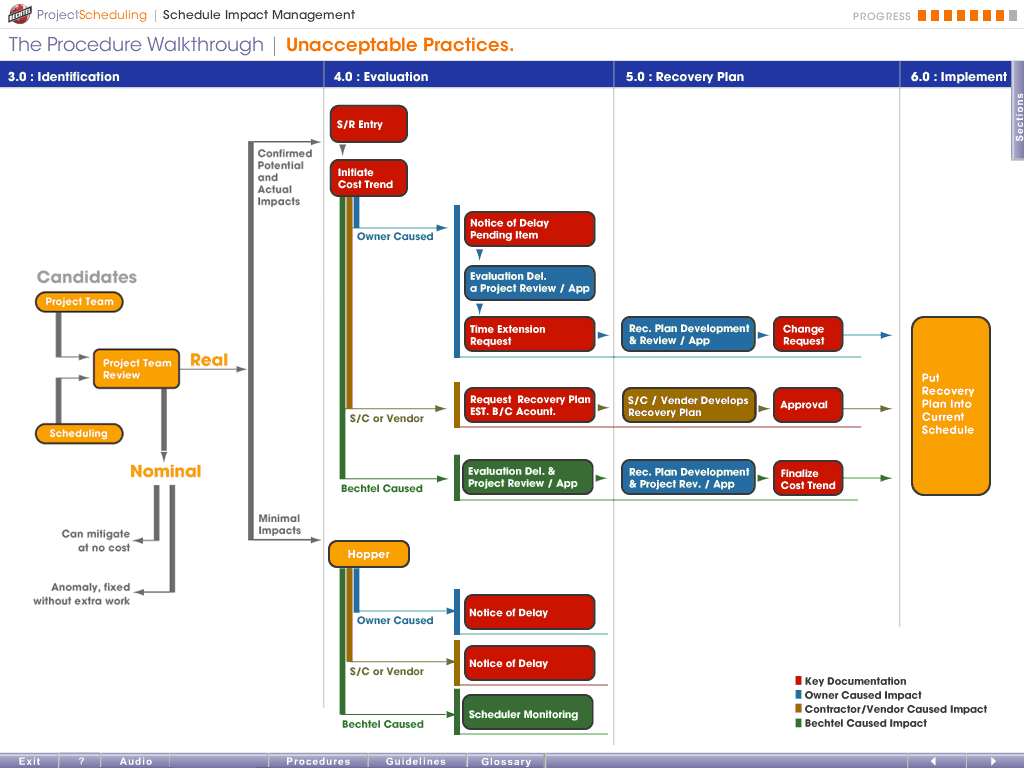Click the red Key Documentation legend swatch
1024x768 pixels.
[x=798, y=681]
